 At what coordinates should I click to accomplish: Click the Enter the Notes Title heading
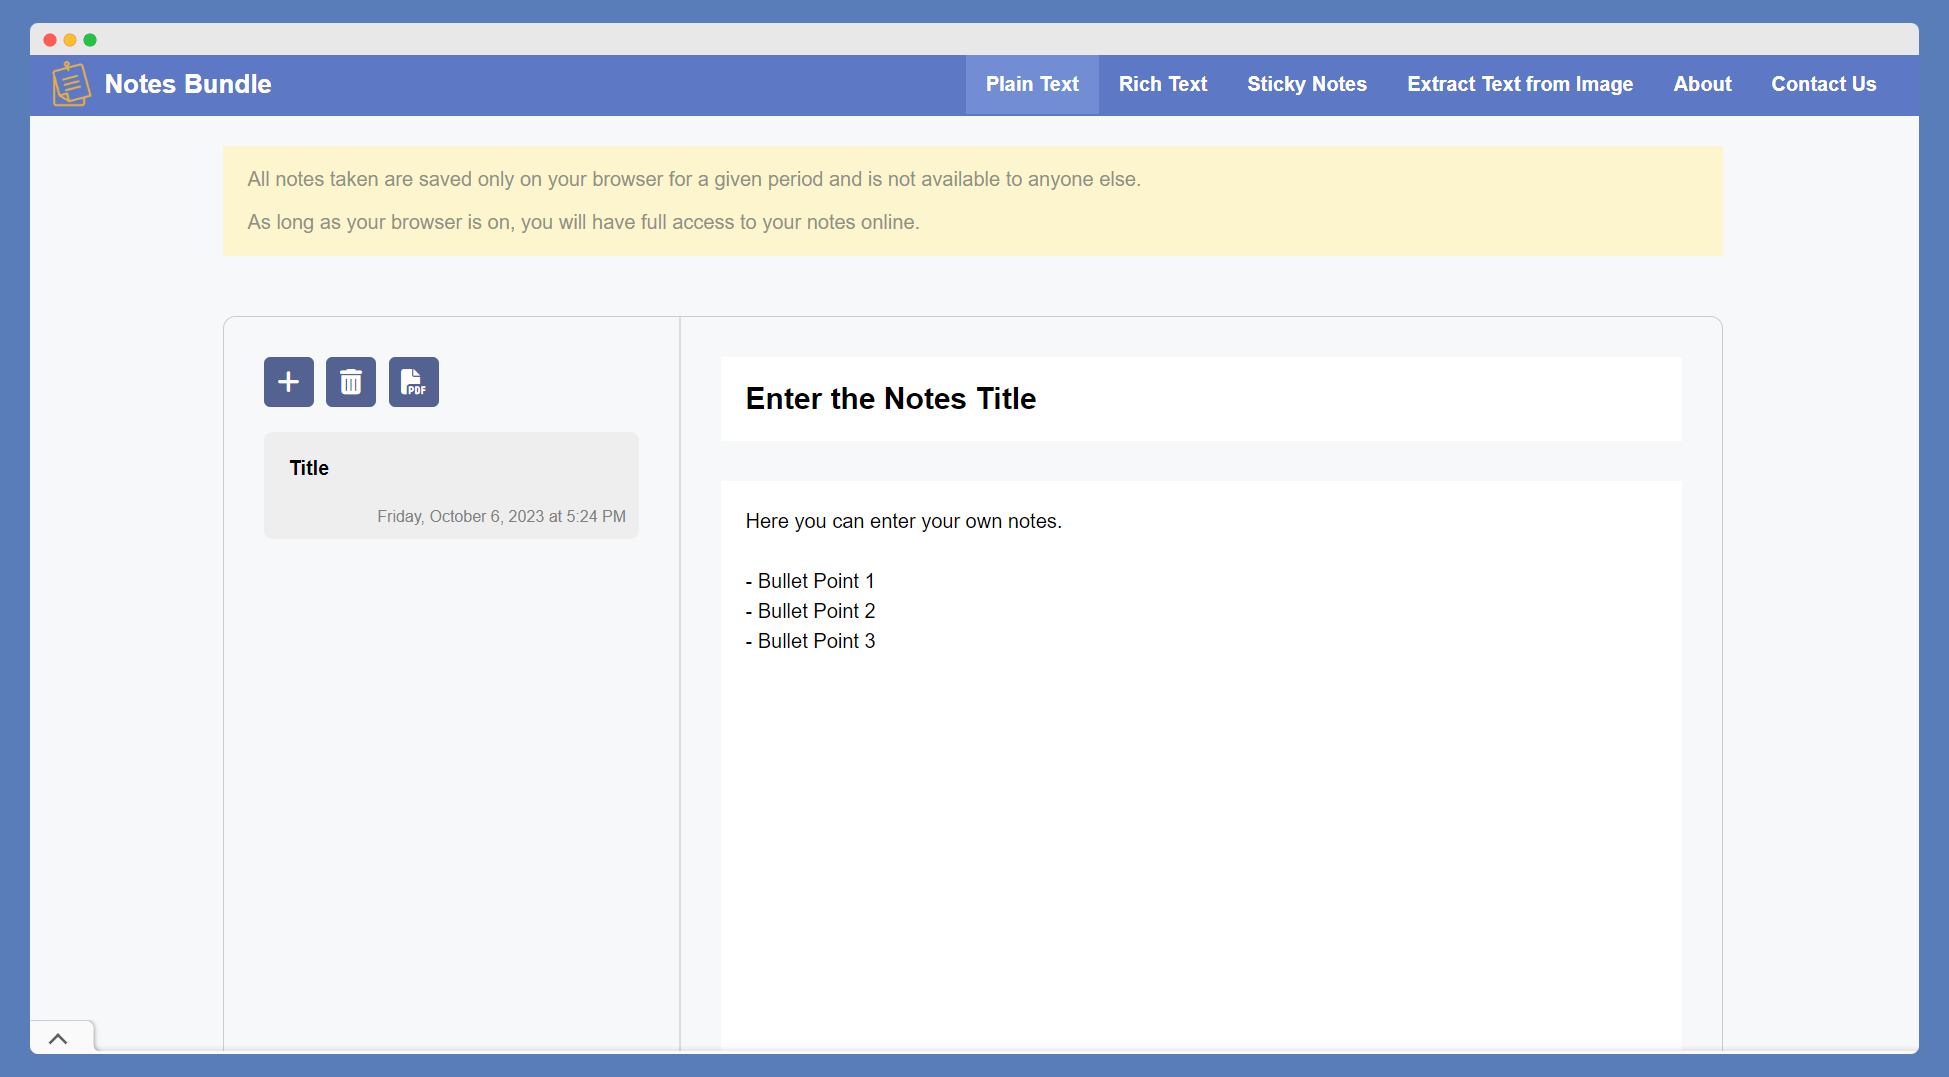coord(890,398)
